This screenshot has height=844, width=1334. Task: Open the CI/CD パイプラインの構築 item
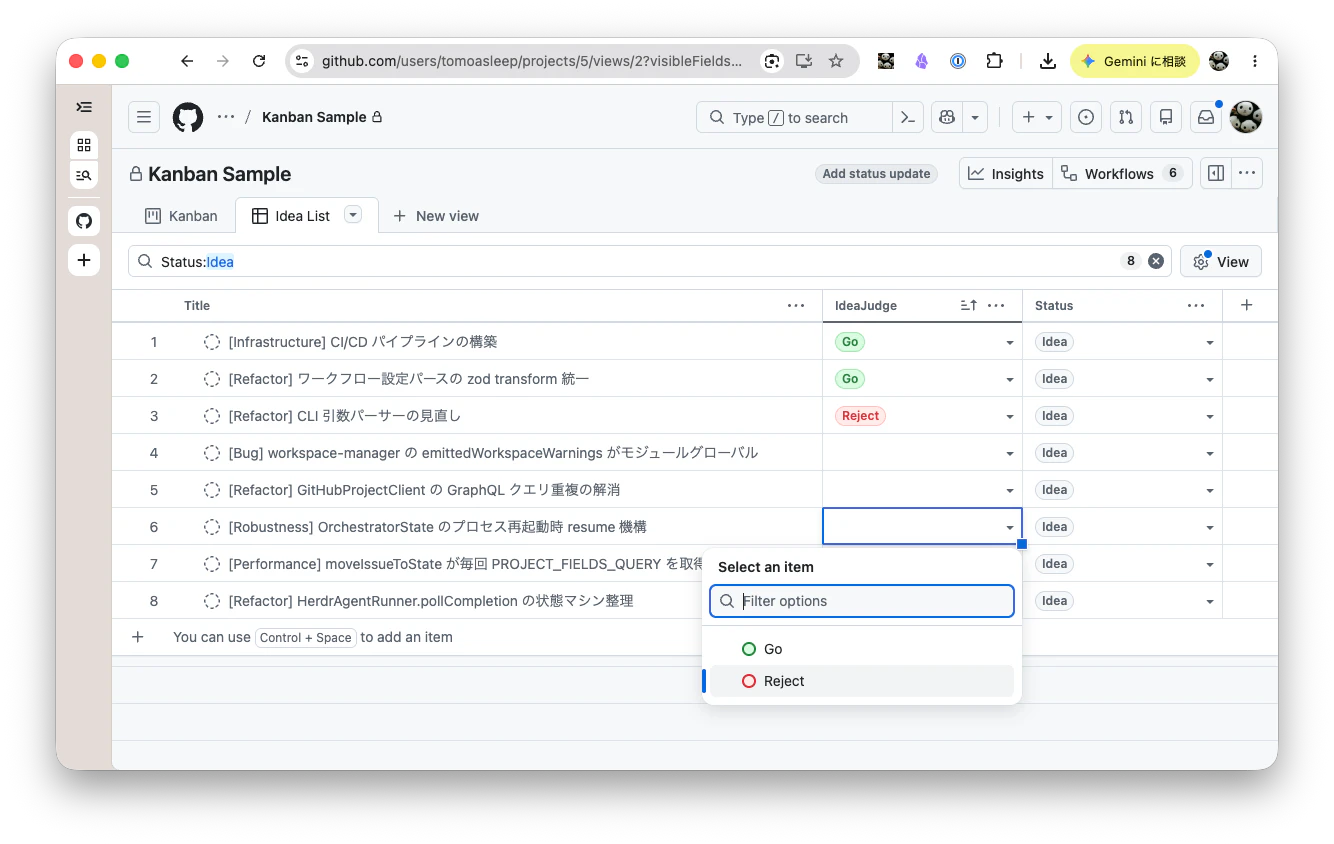(363, 342)
